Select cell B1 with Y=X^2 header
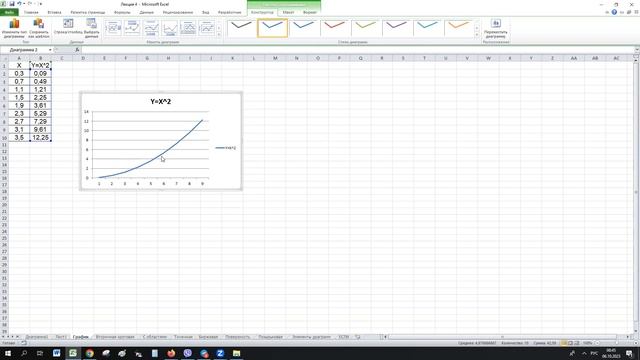The image size is (640, 360). [40, 65]
